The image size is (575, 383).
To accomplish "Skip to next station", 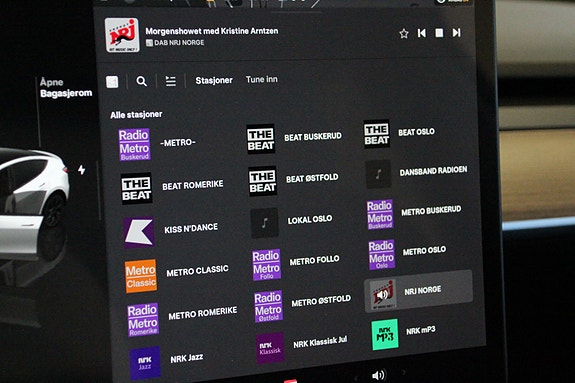I will pos(456,33).
